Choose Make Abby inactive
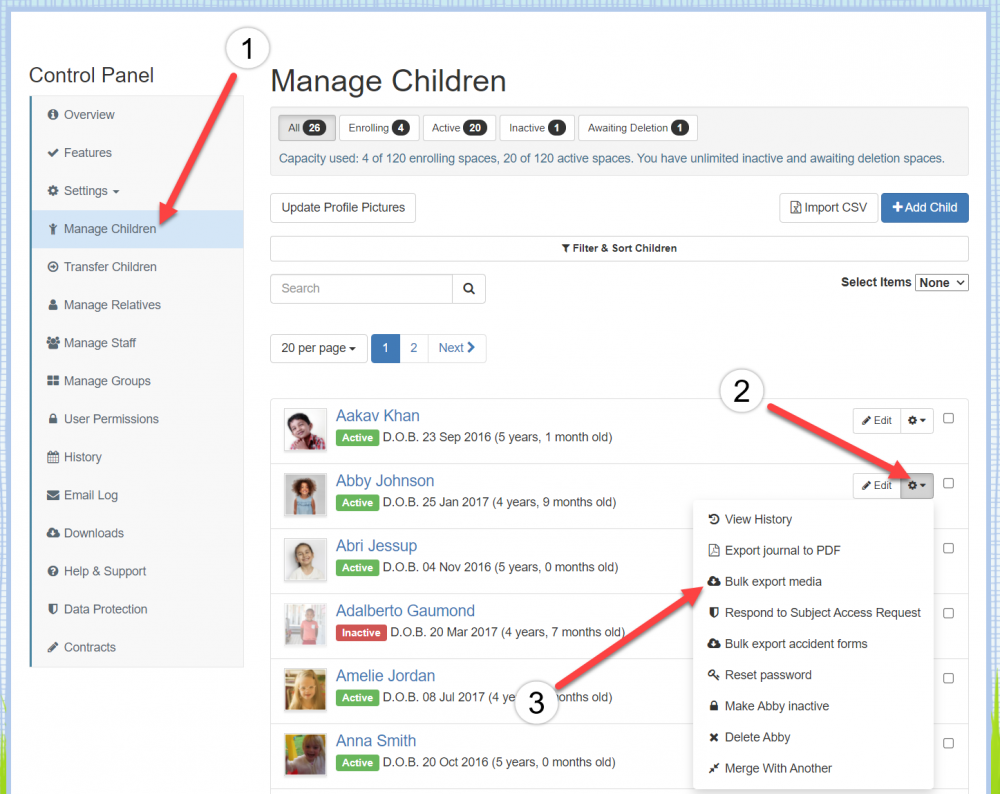This screenshot has width=1000, height=794. click(x=813, y=707)
